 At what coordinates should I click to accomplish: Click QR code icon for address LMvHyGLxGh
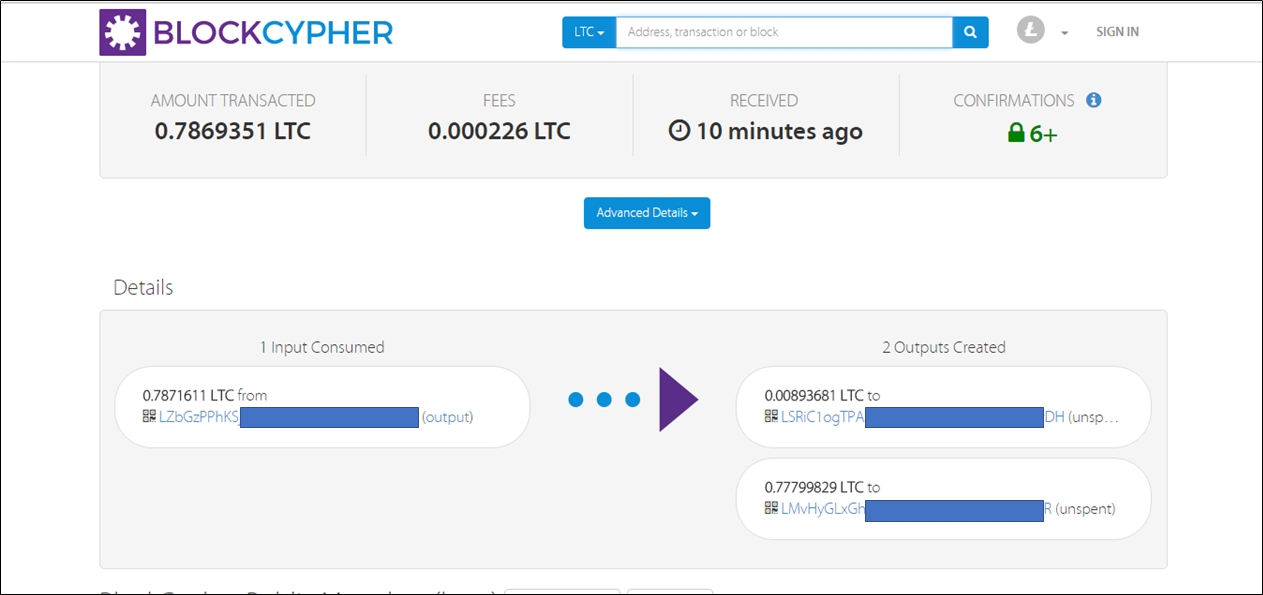pos(771,508)
